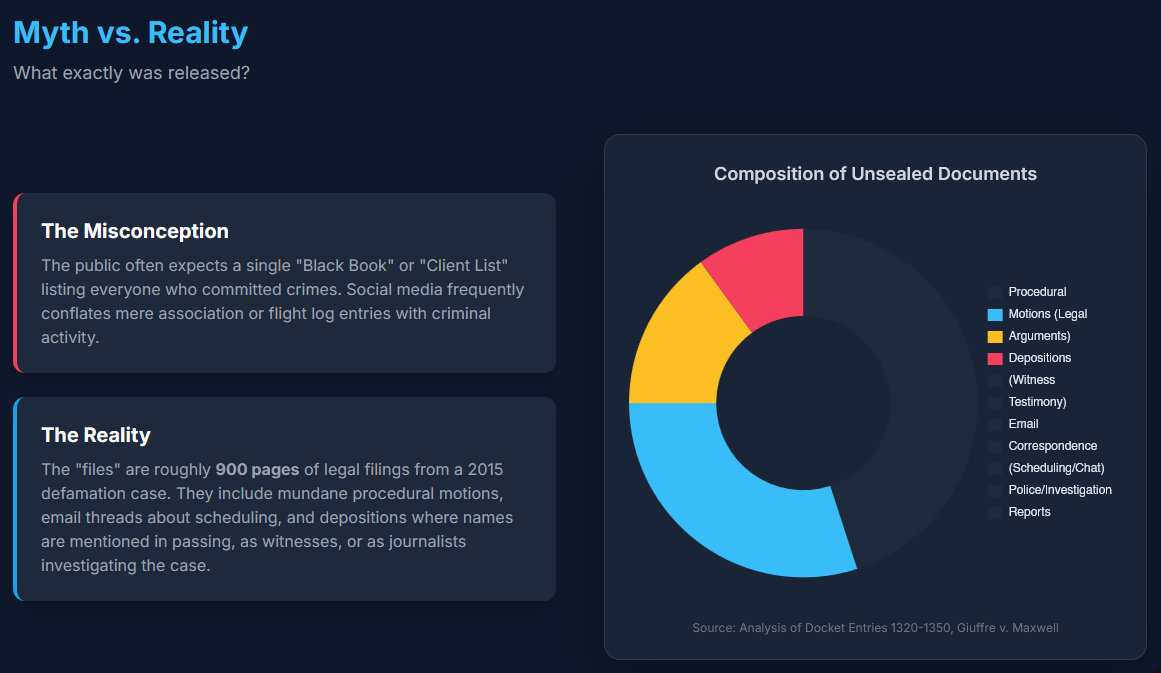The image size is (1161, 673).
Task: Toggle the Depositions legend label
Action: [1039, 358]
